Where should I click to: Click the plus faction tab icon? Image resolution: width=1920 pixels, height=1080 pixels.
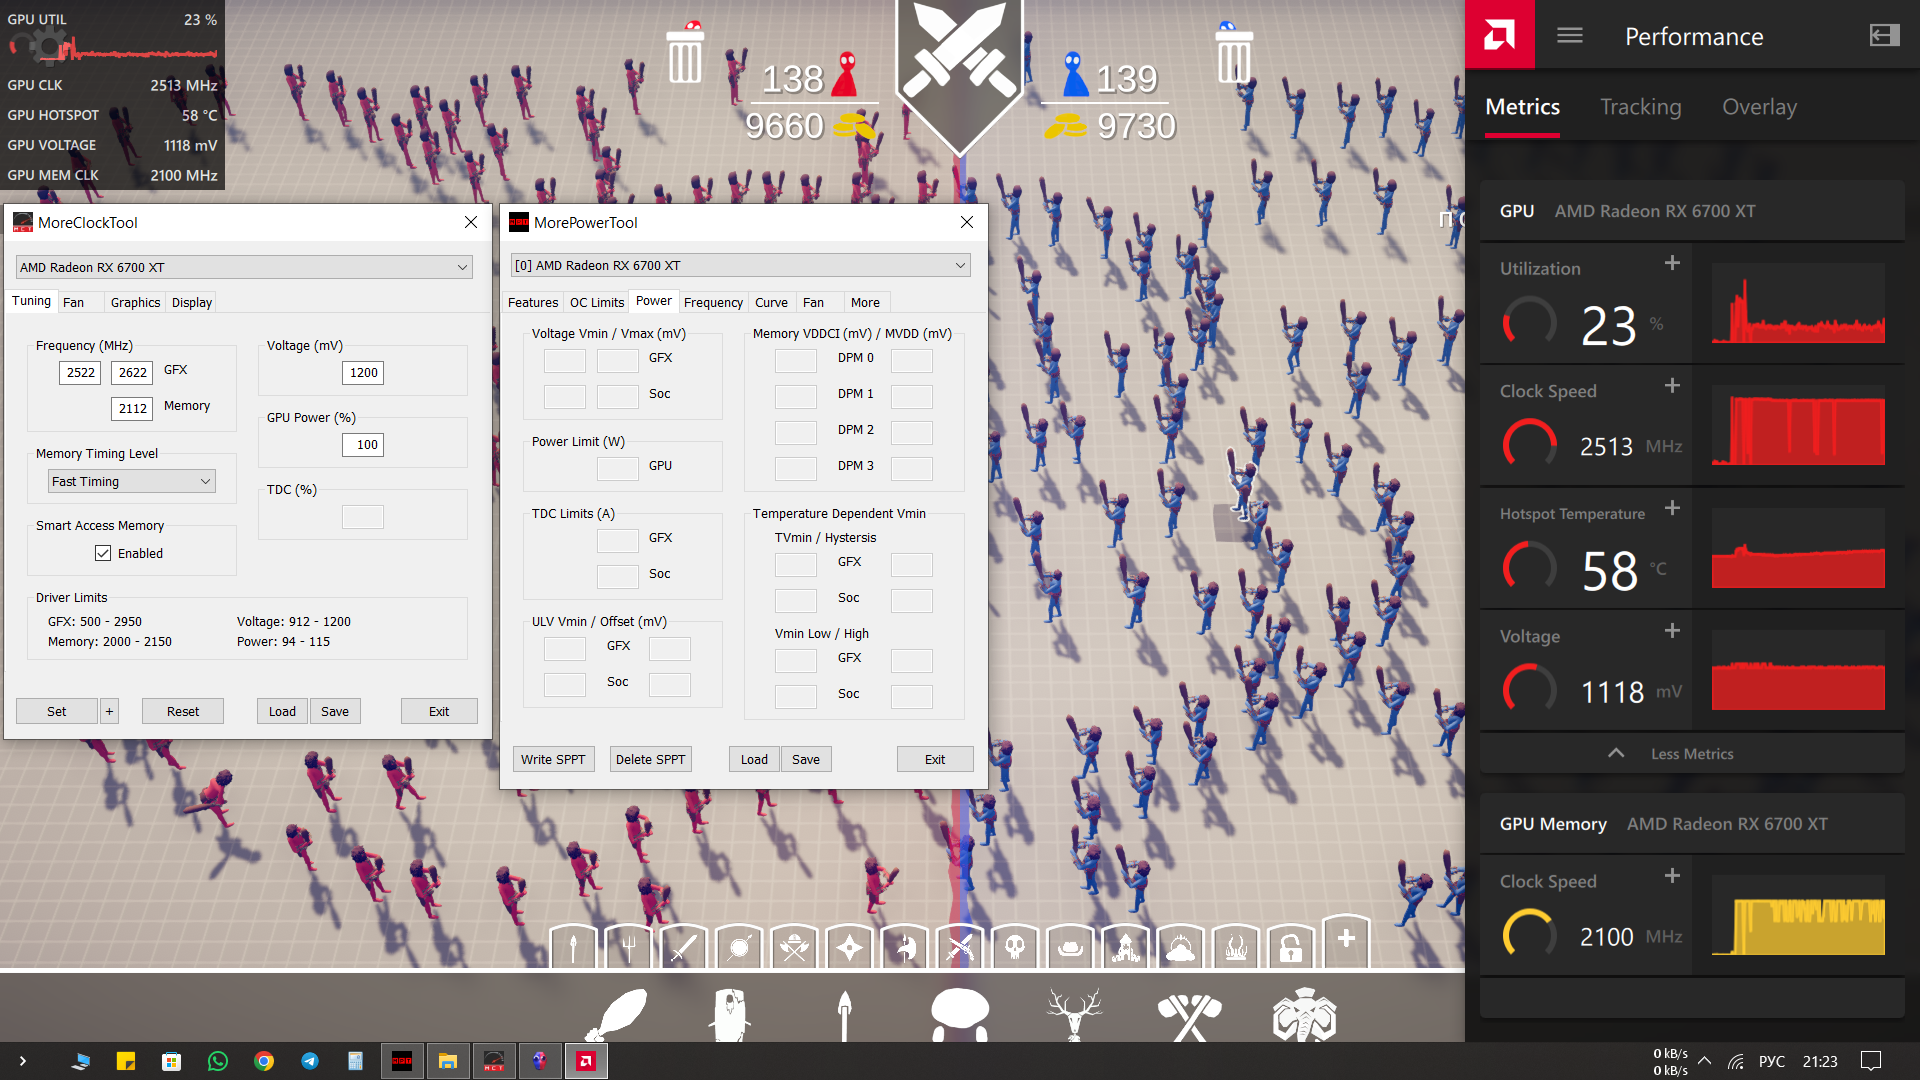pyautogui.click(x=1346, y=939)
